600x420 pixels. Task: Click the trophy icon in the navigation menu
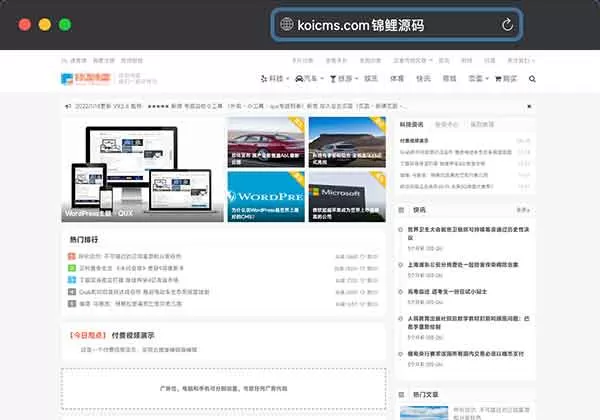pos(333,79)
